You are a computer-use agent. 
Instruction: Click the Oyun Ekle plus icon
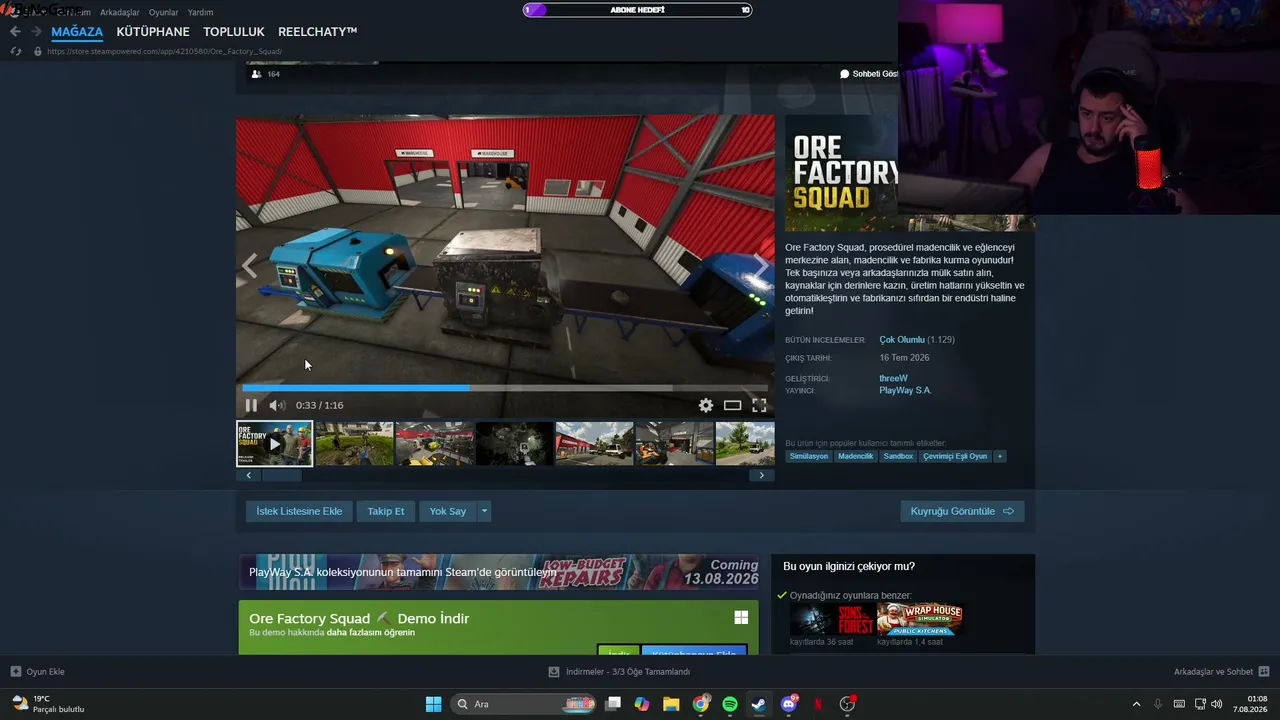[x=15, y=672]
